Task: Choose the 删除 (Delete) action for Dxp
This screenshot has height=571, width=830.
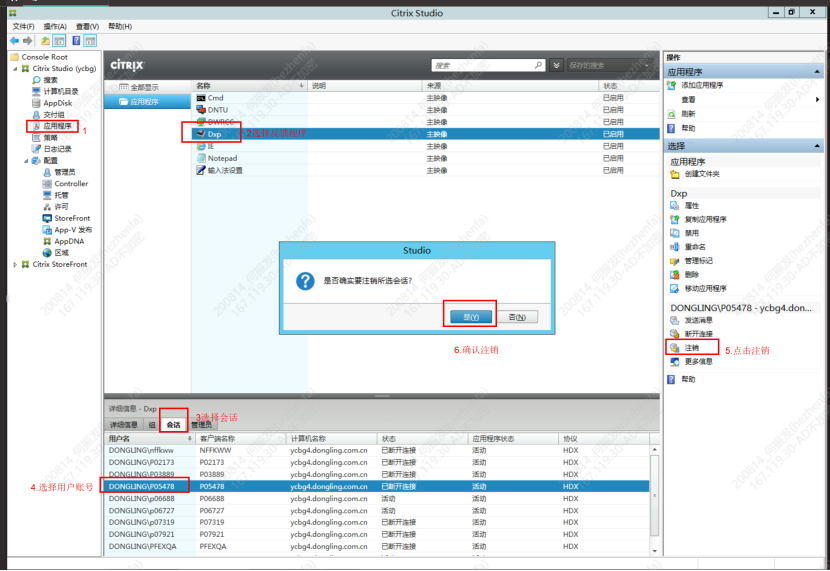Action: [691, 274]
